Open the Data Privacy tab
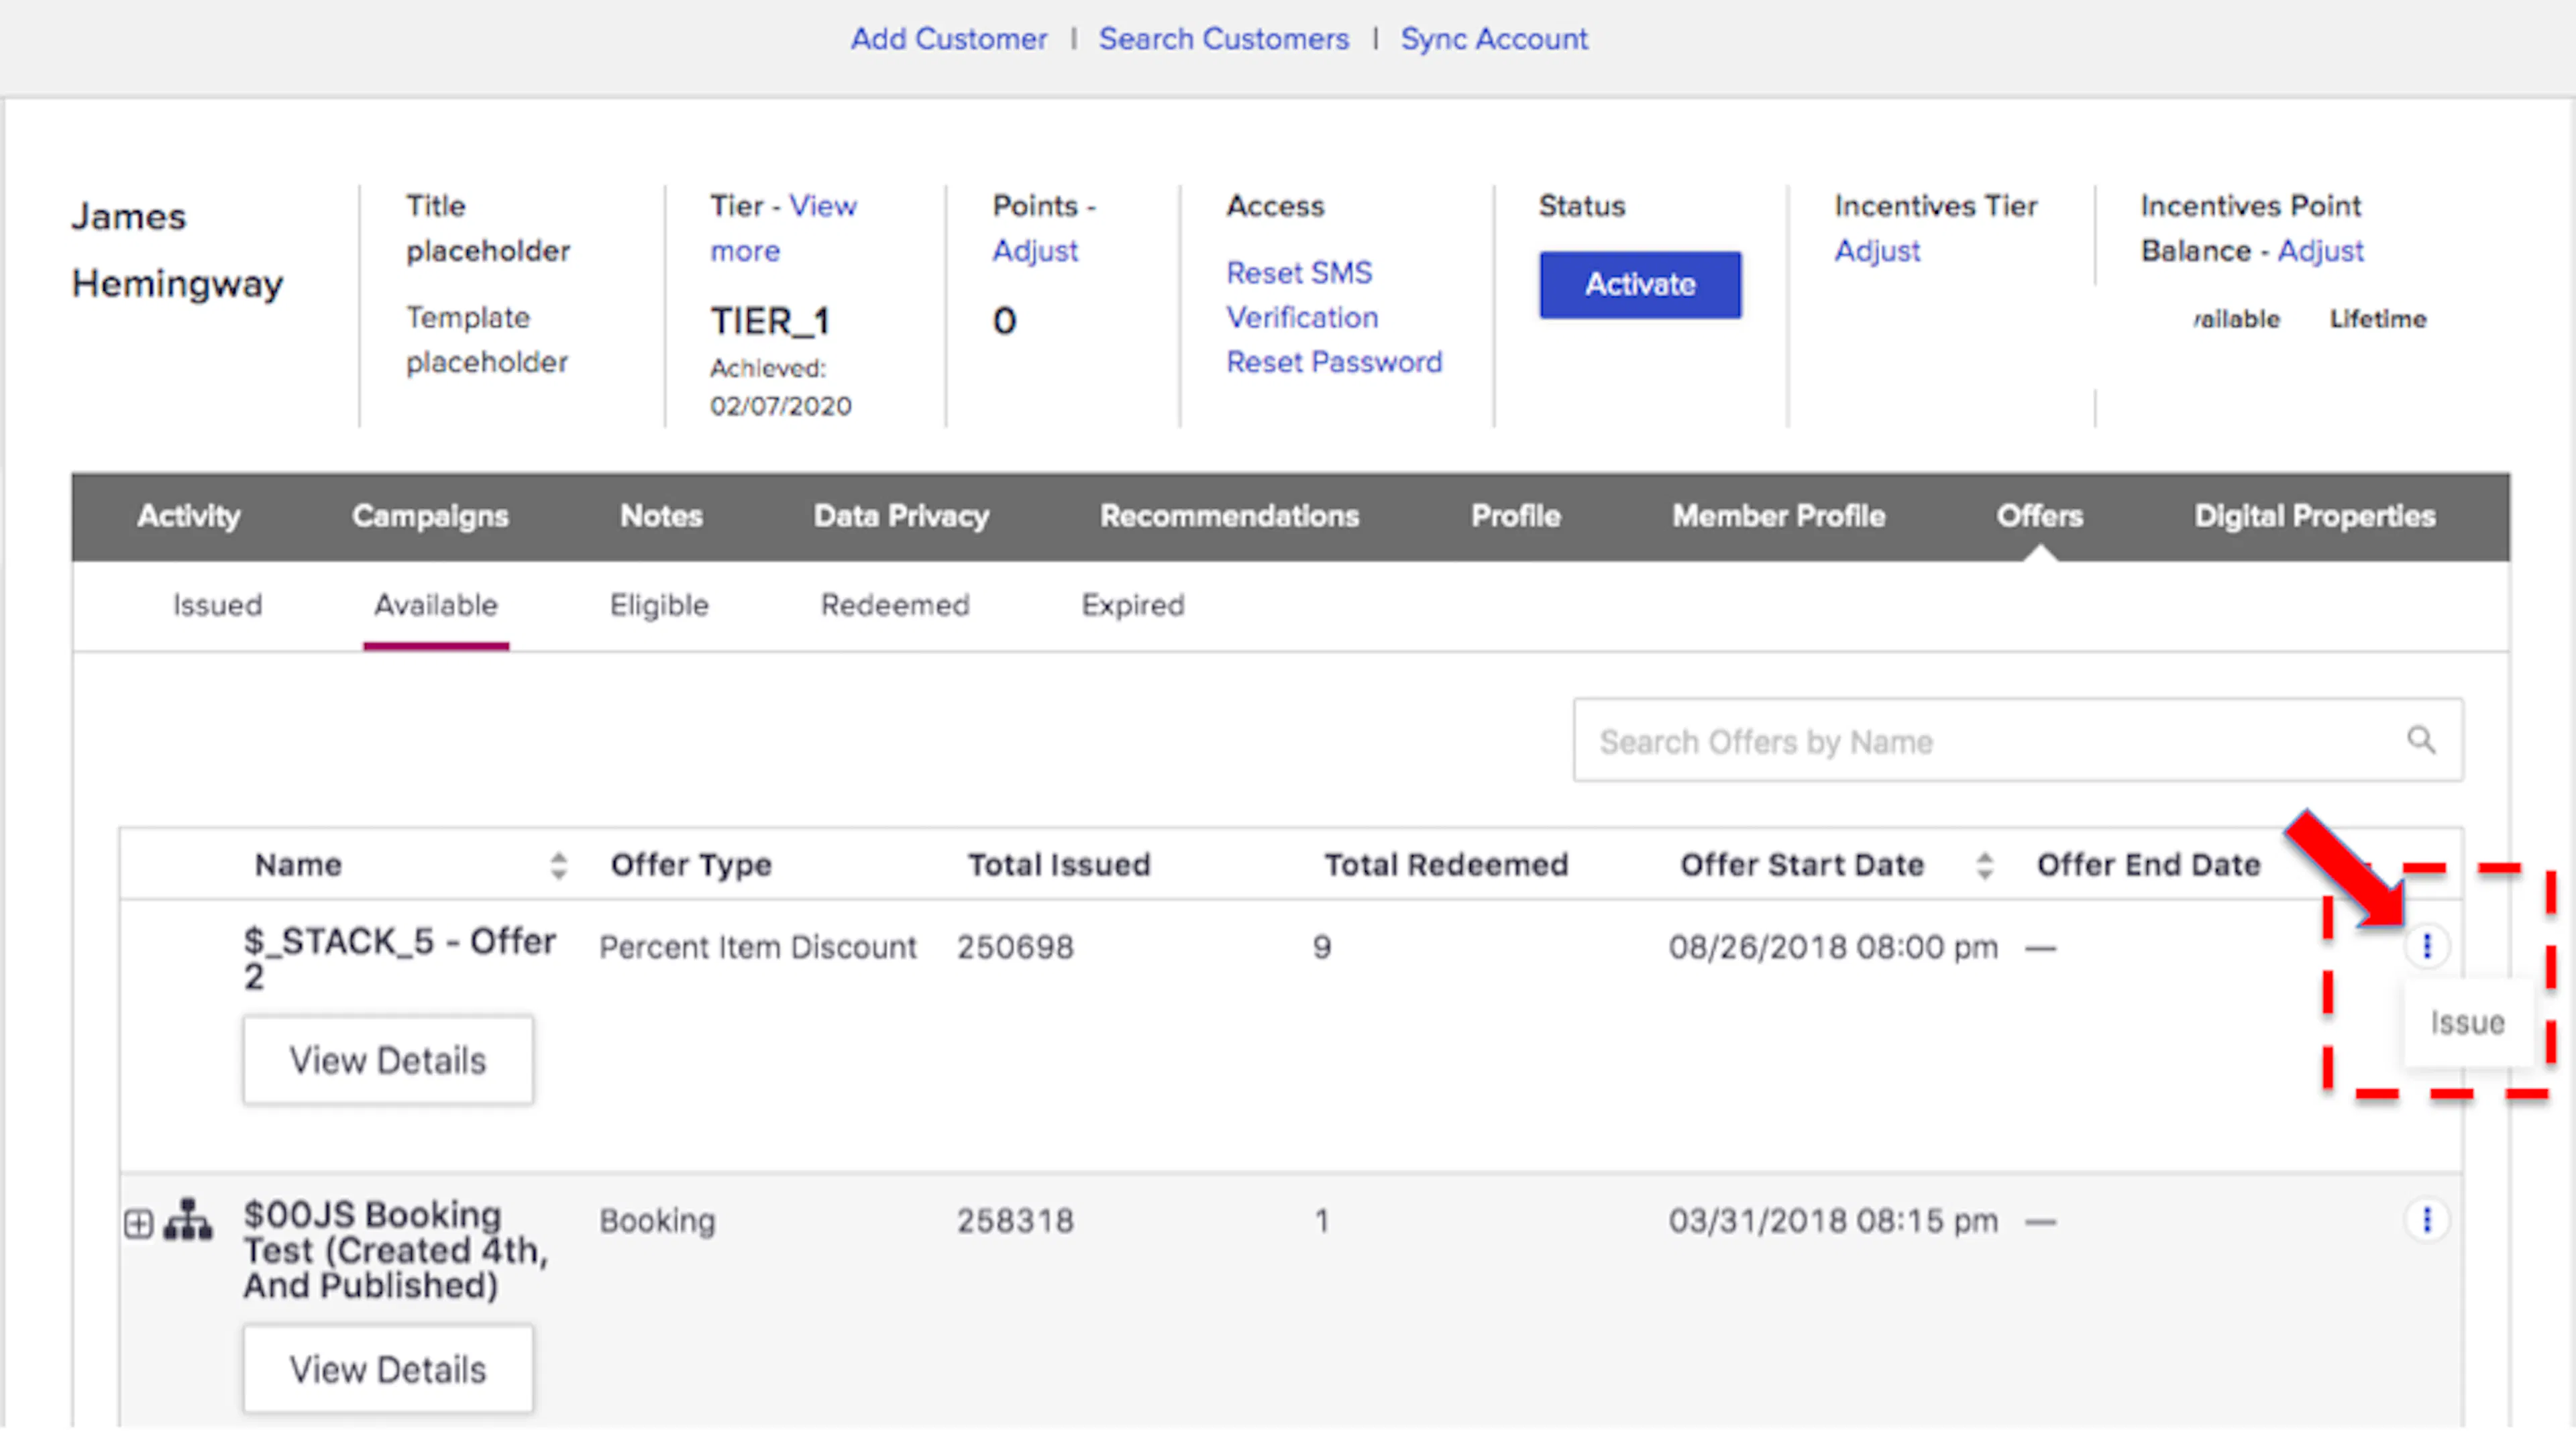The height and width of the screenshot is (1438, 2576). tap(901, 516)
